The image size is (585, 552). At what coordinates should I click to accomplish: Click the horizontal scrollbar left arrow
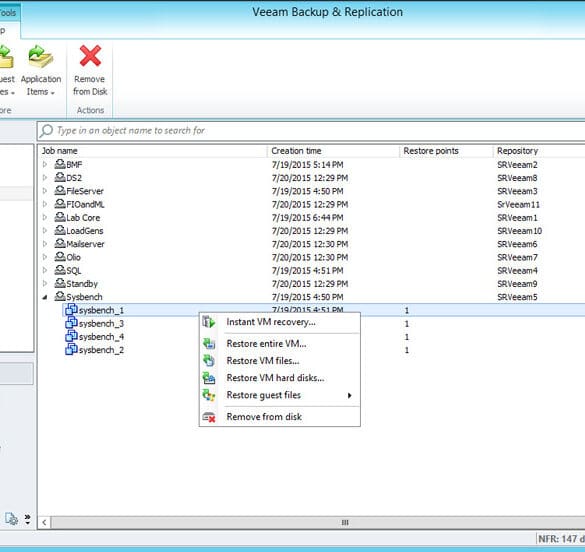[44, 523]
